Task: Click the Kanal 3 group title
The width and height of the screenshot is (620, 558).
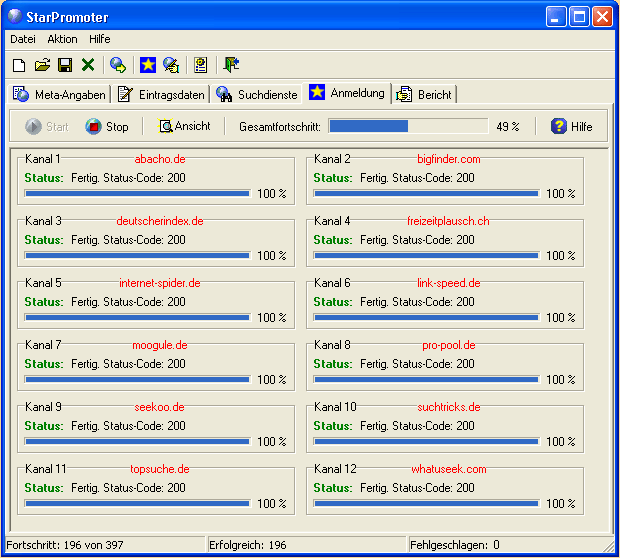Action: [43, 221]
